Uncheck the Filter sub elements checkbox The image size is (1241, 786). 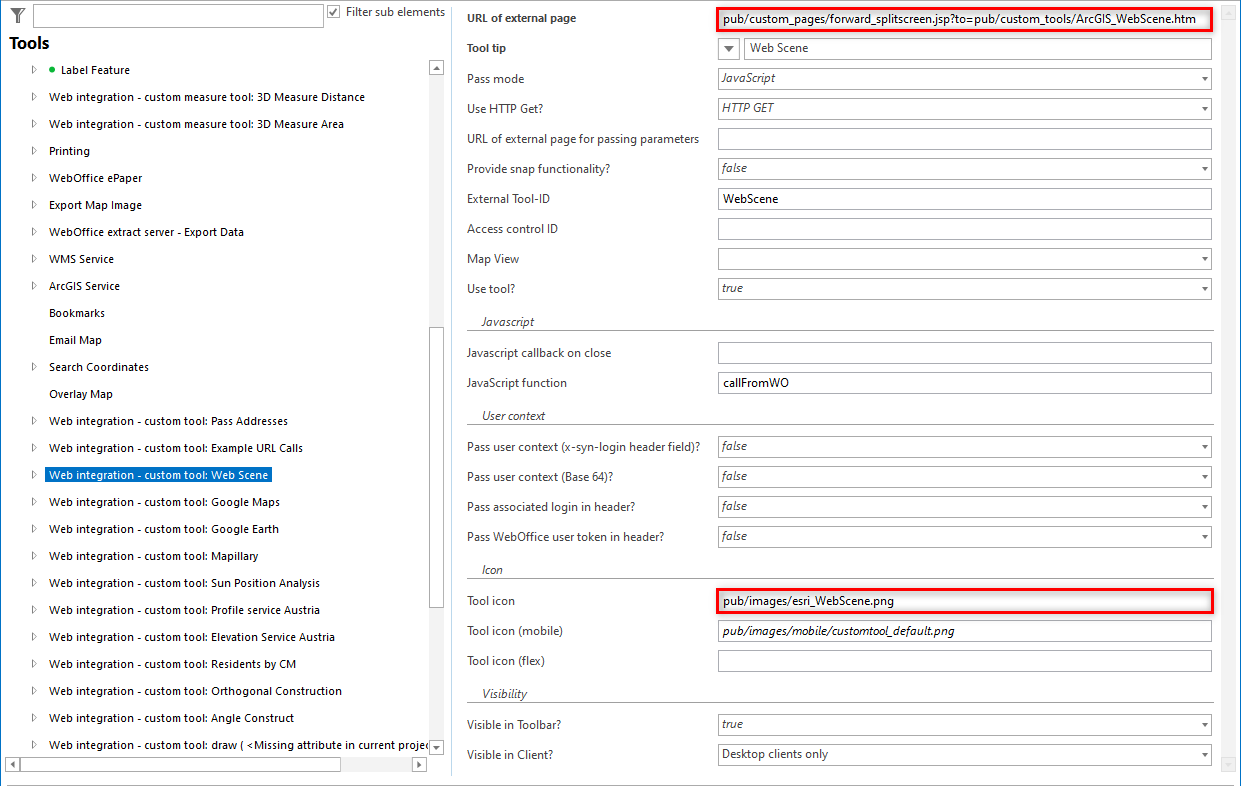pyautogui.click(x=333, y=12)
